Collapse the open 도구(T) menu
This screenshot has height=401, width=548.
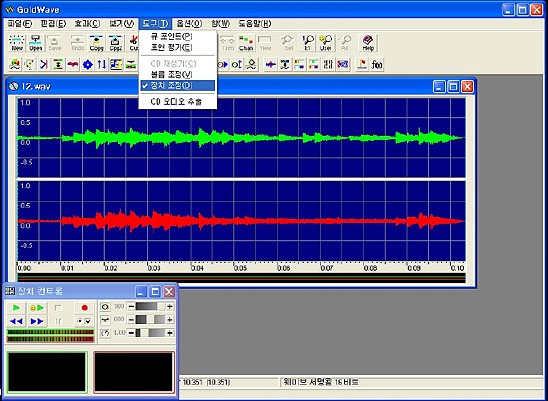point(155,24)
